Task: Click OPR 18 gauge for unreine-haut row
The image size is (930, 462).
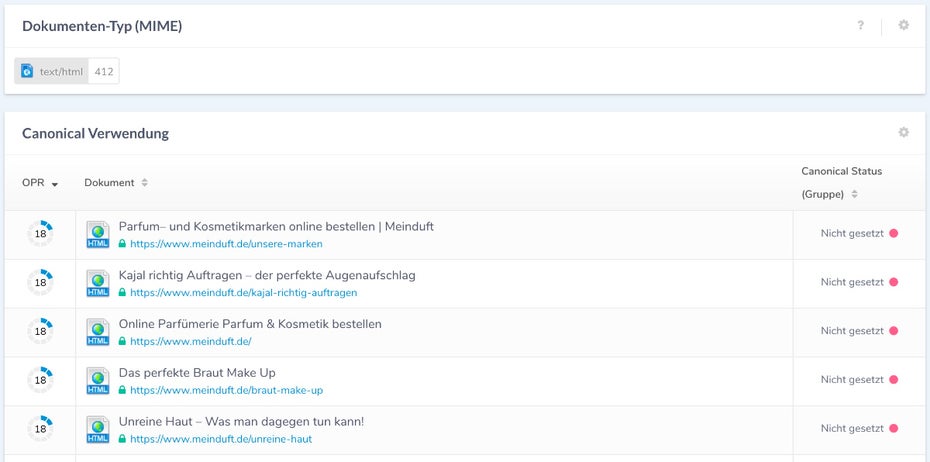Action: 40,428
